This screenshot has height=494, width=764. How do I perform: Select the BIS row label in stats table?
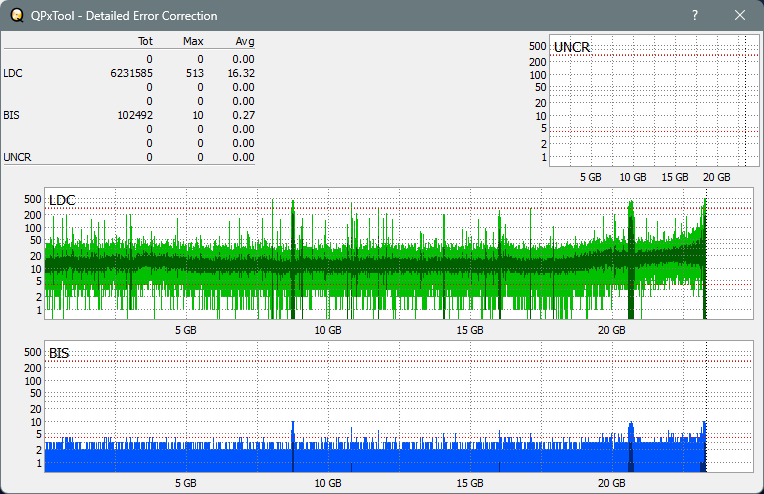[11, 115]
